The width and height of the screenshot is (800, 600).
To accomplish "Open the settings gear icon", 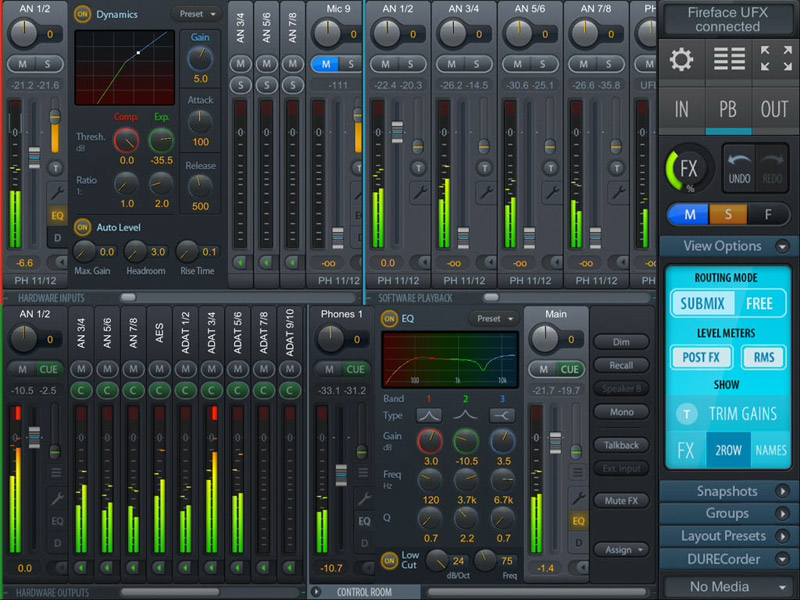I will click(681, 61).
